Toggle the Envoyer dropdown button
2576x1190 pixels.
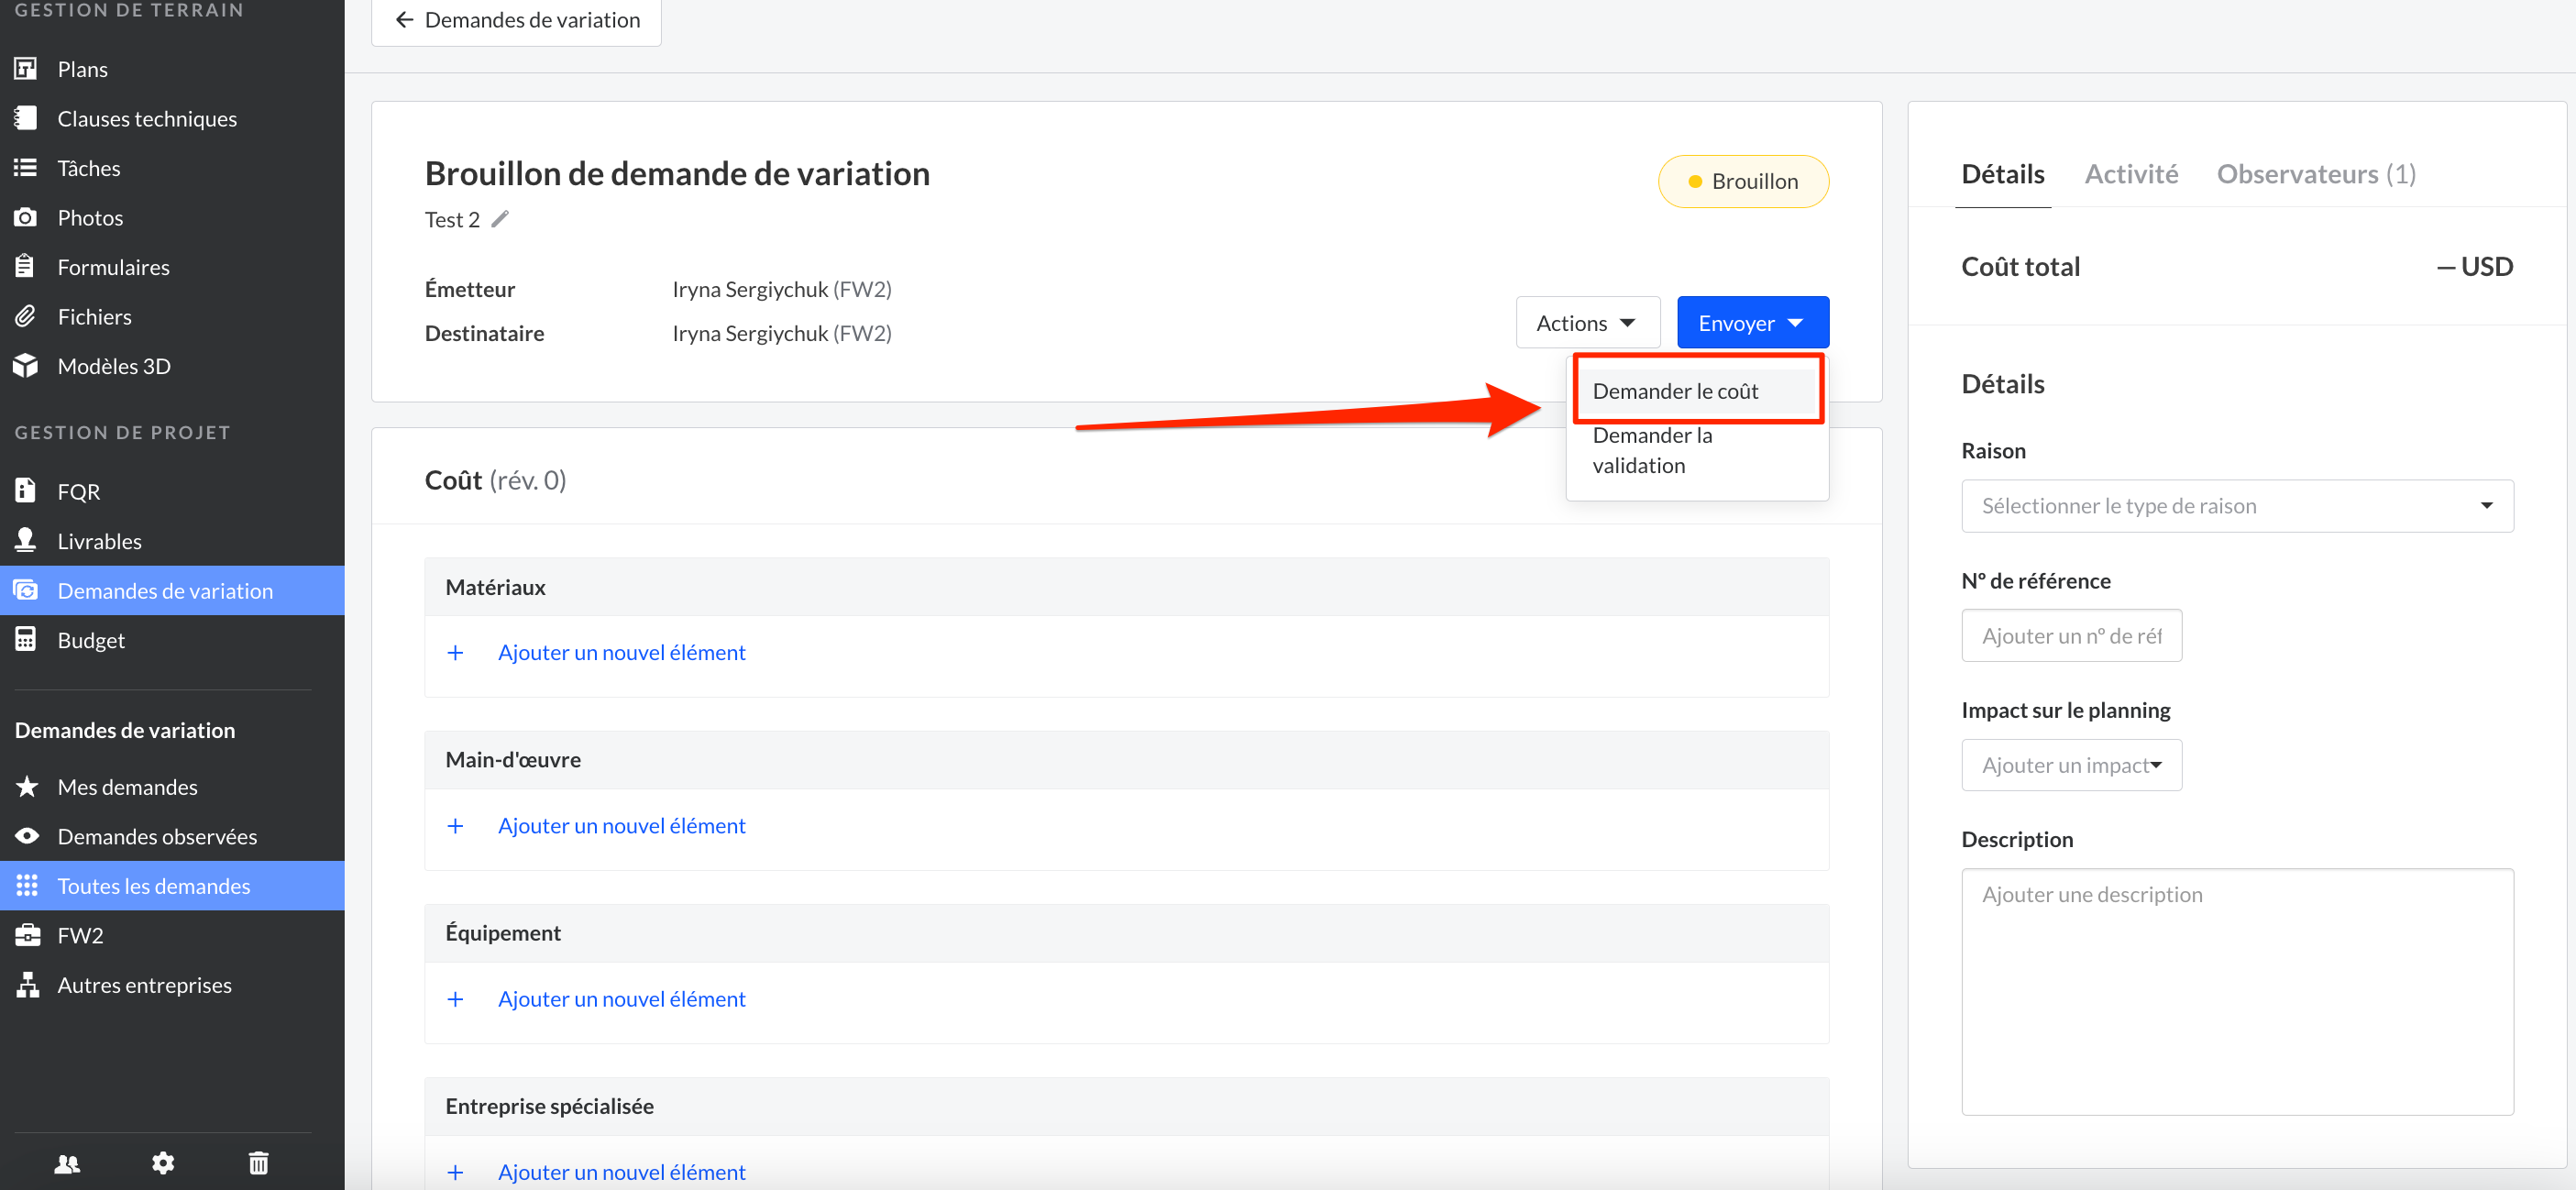(x=1751, y=323)
